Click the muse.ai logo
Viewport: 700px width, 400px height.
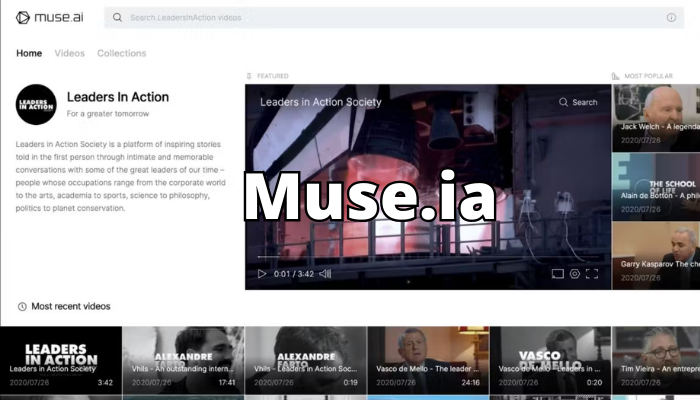coord(49,17)
